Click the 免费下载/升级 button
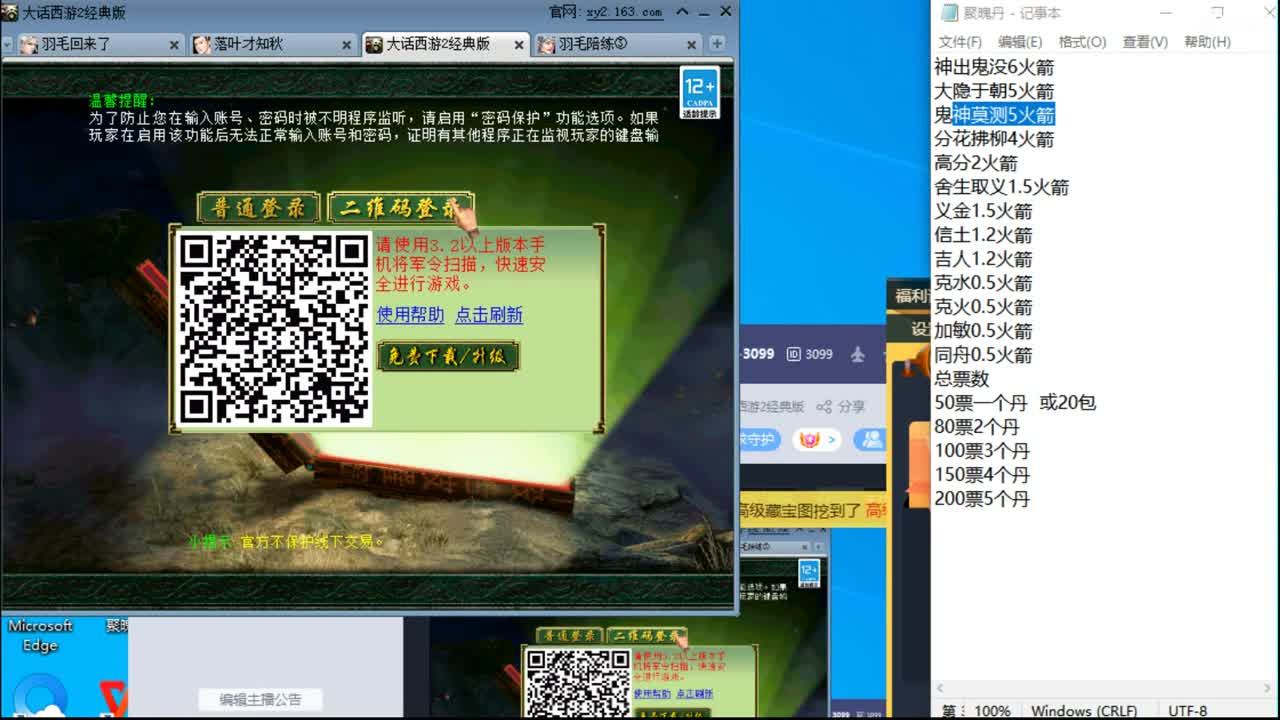The image size is (1280, 720). coord(448,356)
